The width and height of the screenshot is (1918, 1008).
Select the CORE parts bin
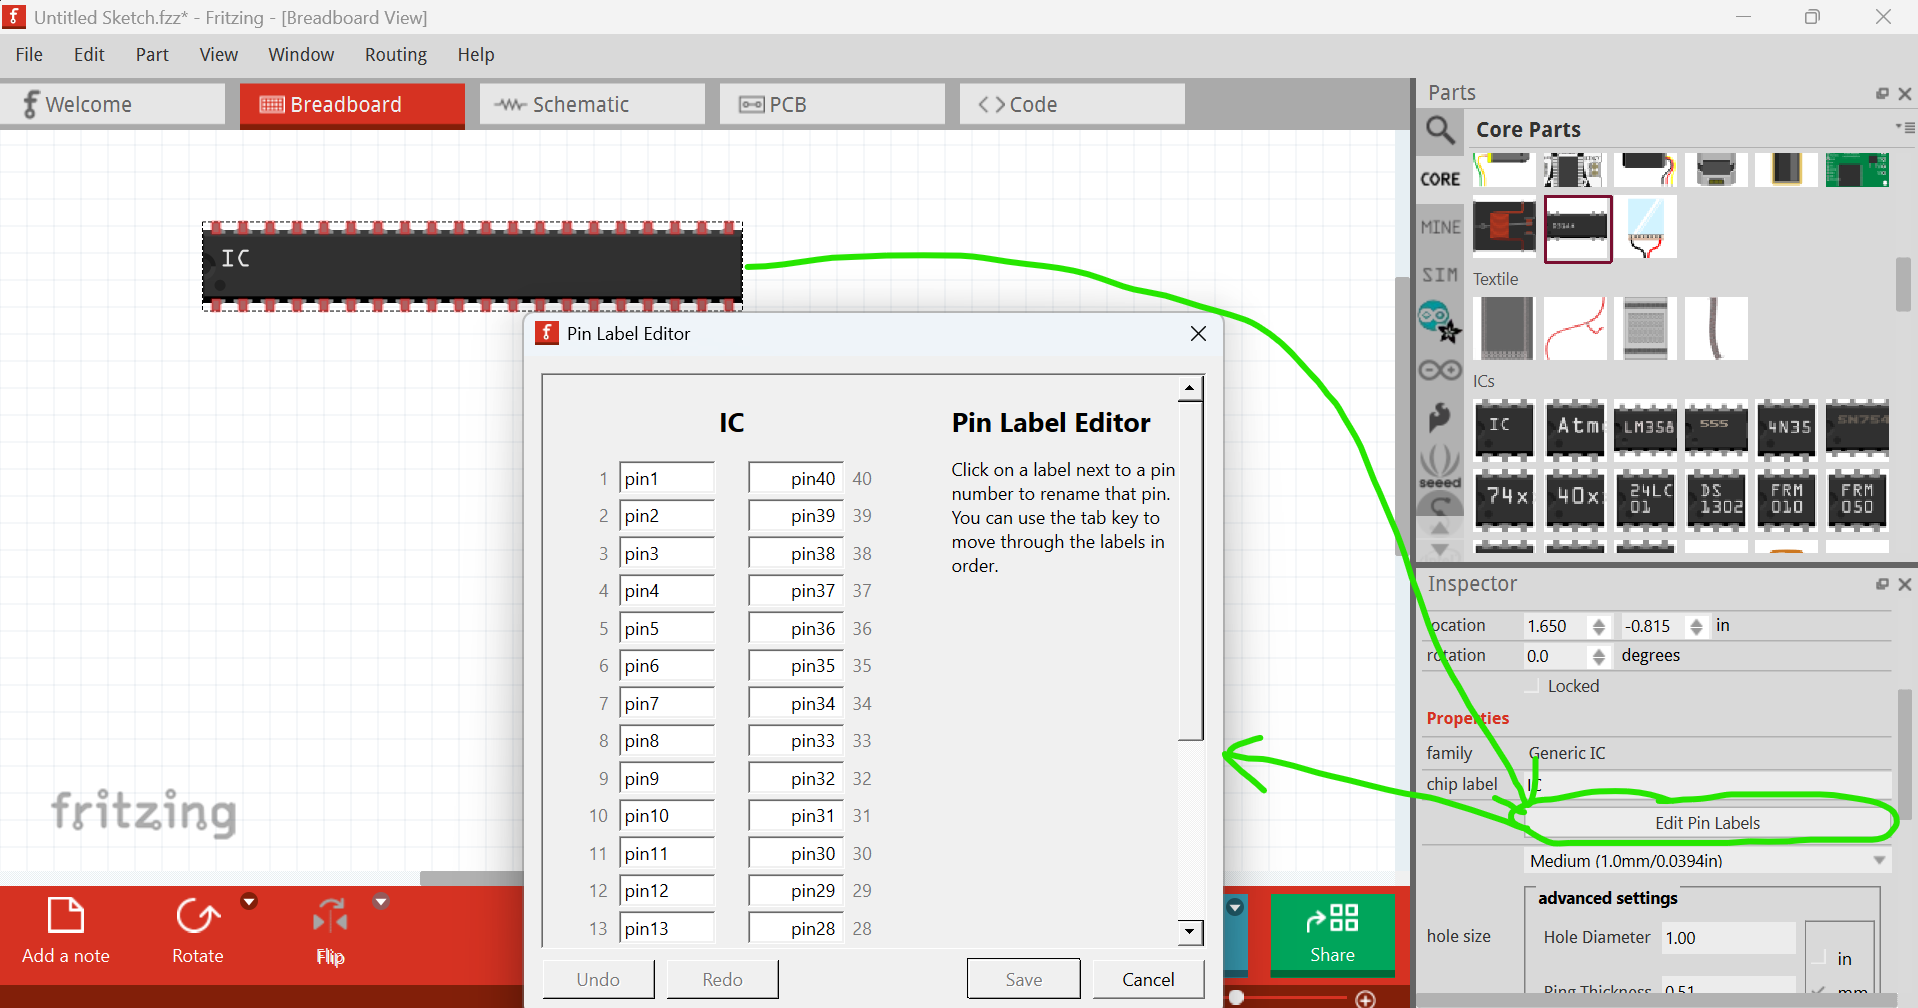tap(1440, 179)
